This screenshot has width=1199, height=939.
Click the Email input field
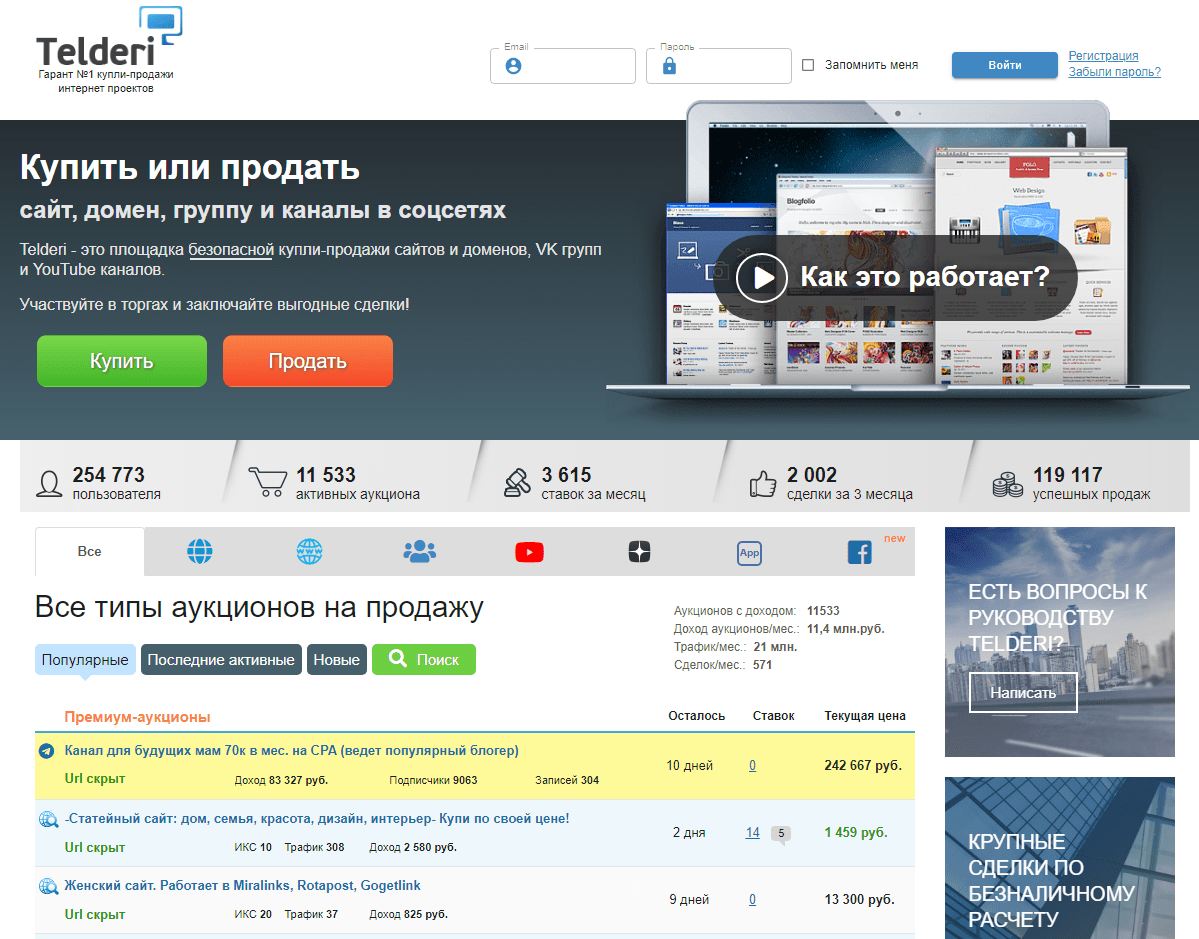(x=563, y=66)
